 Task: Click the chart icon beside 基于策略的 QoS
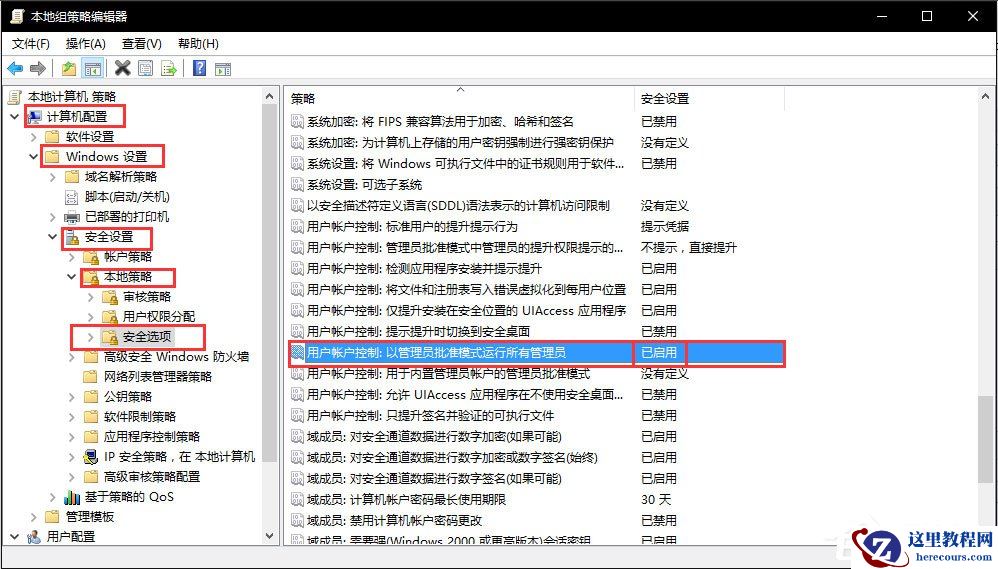click(72, 497)
